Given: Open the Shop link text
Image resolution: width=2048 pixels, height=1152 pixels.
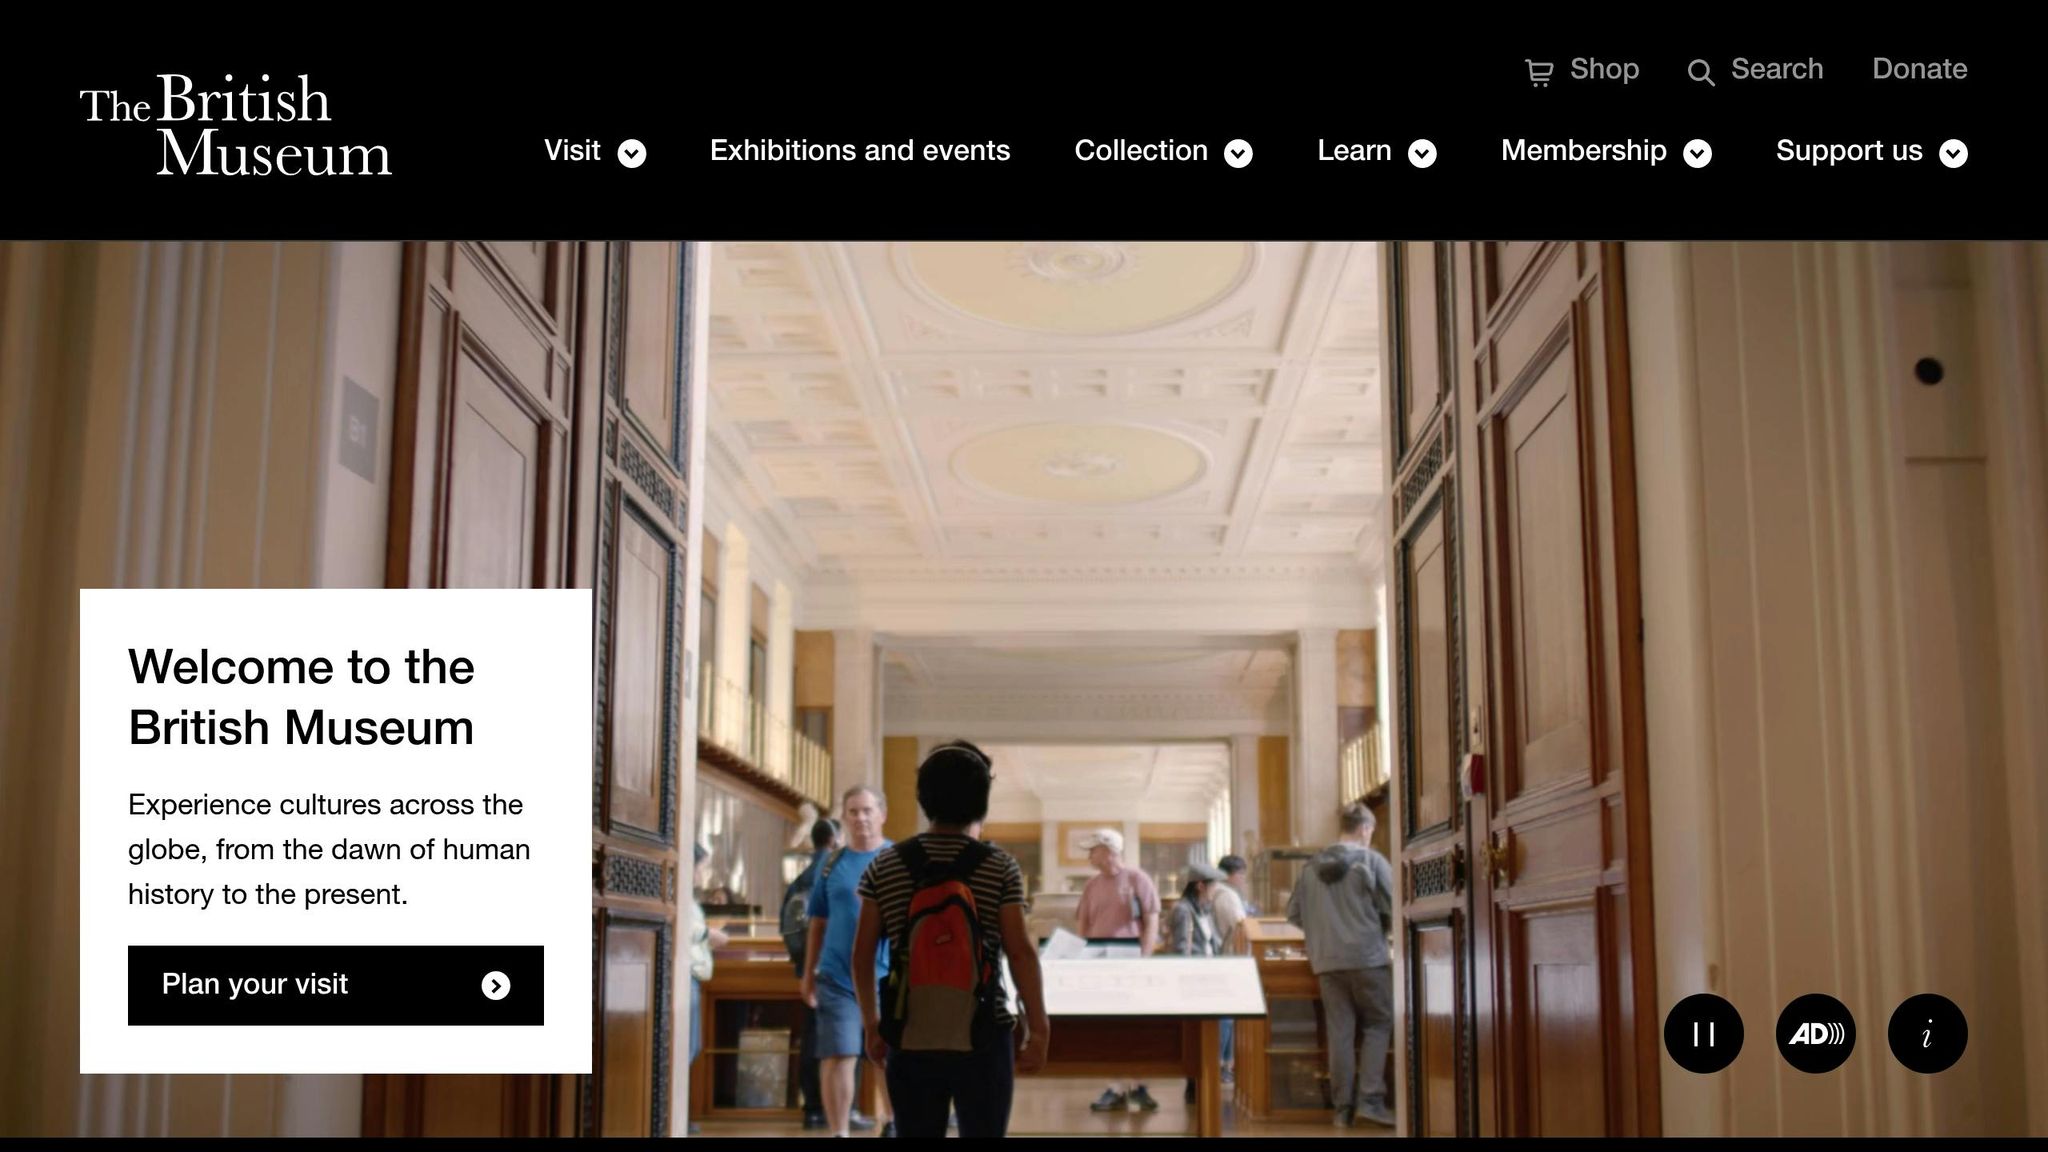Looking at the screenshot, I should [x=1604, y=69].
